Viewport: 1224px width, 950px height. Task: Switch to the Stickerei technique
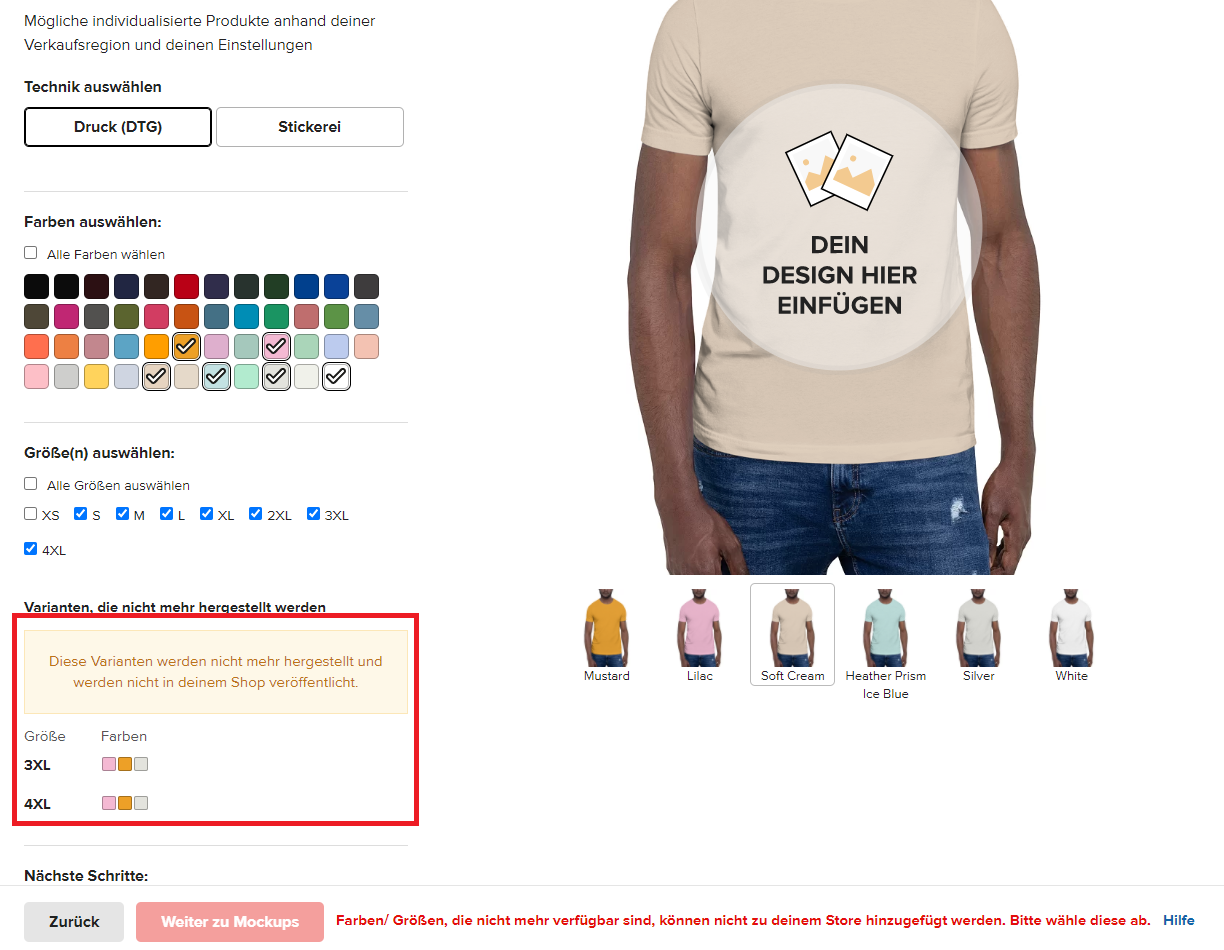310,127
